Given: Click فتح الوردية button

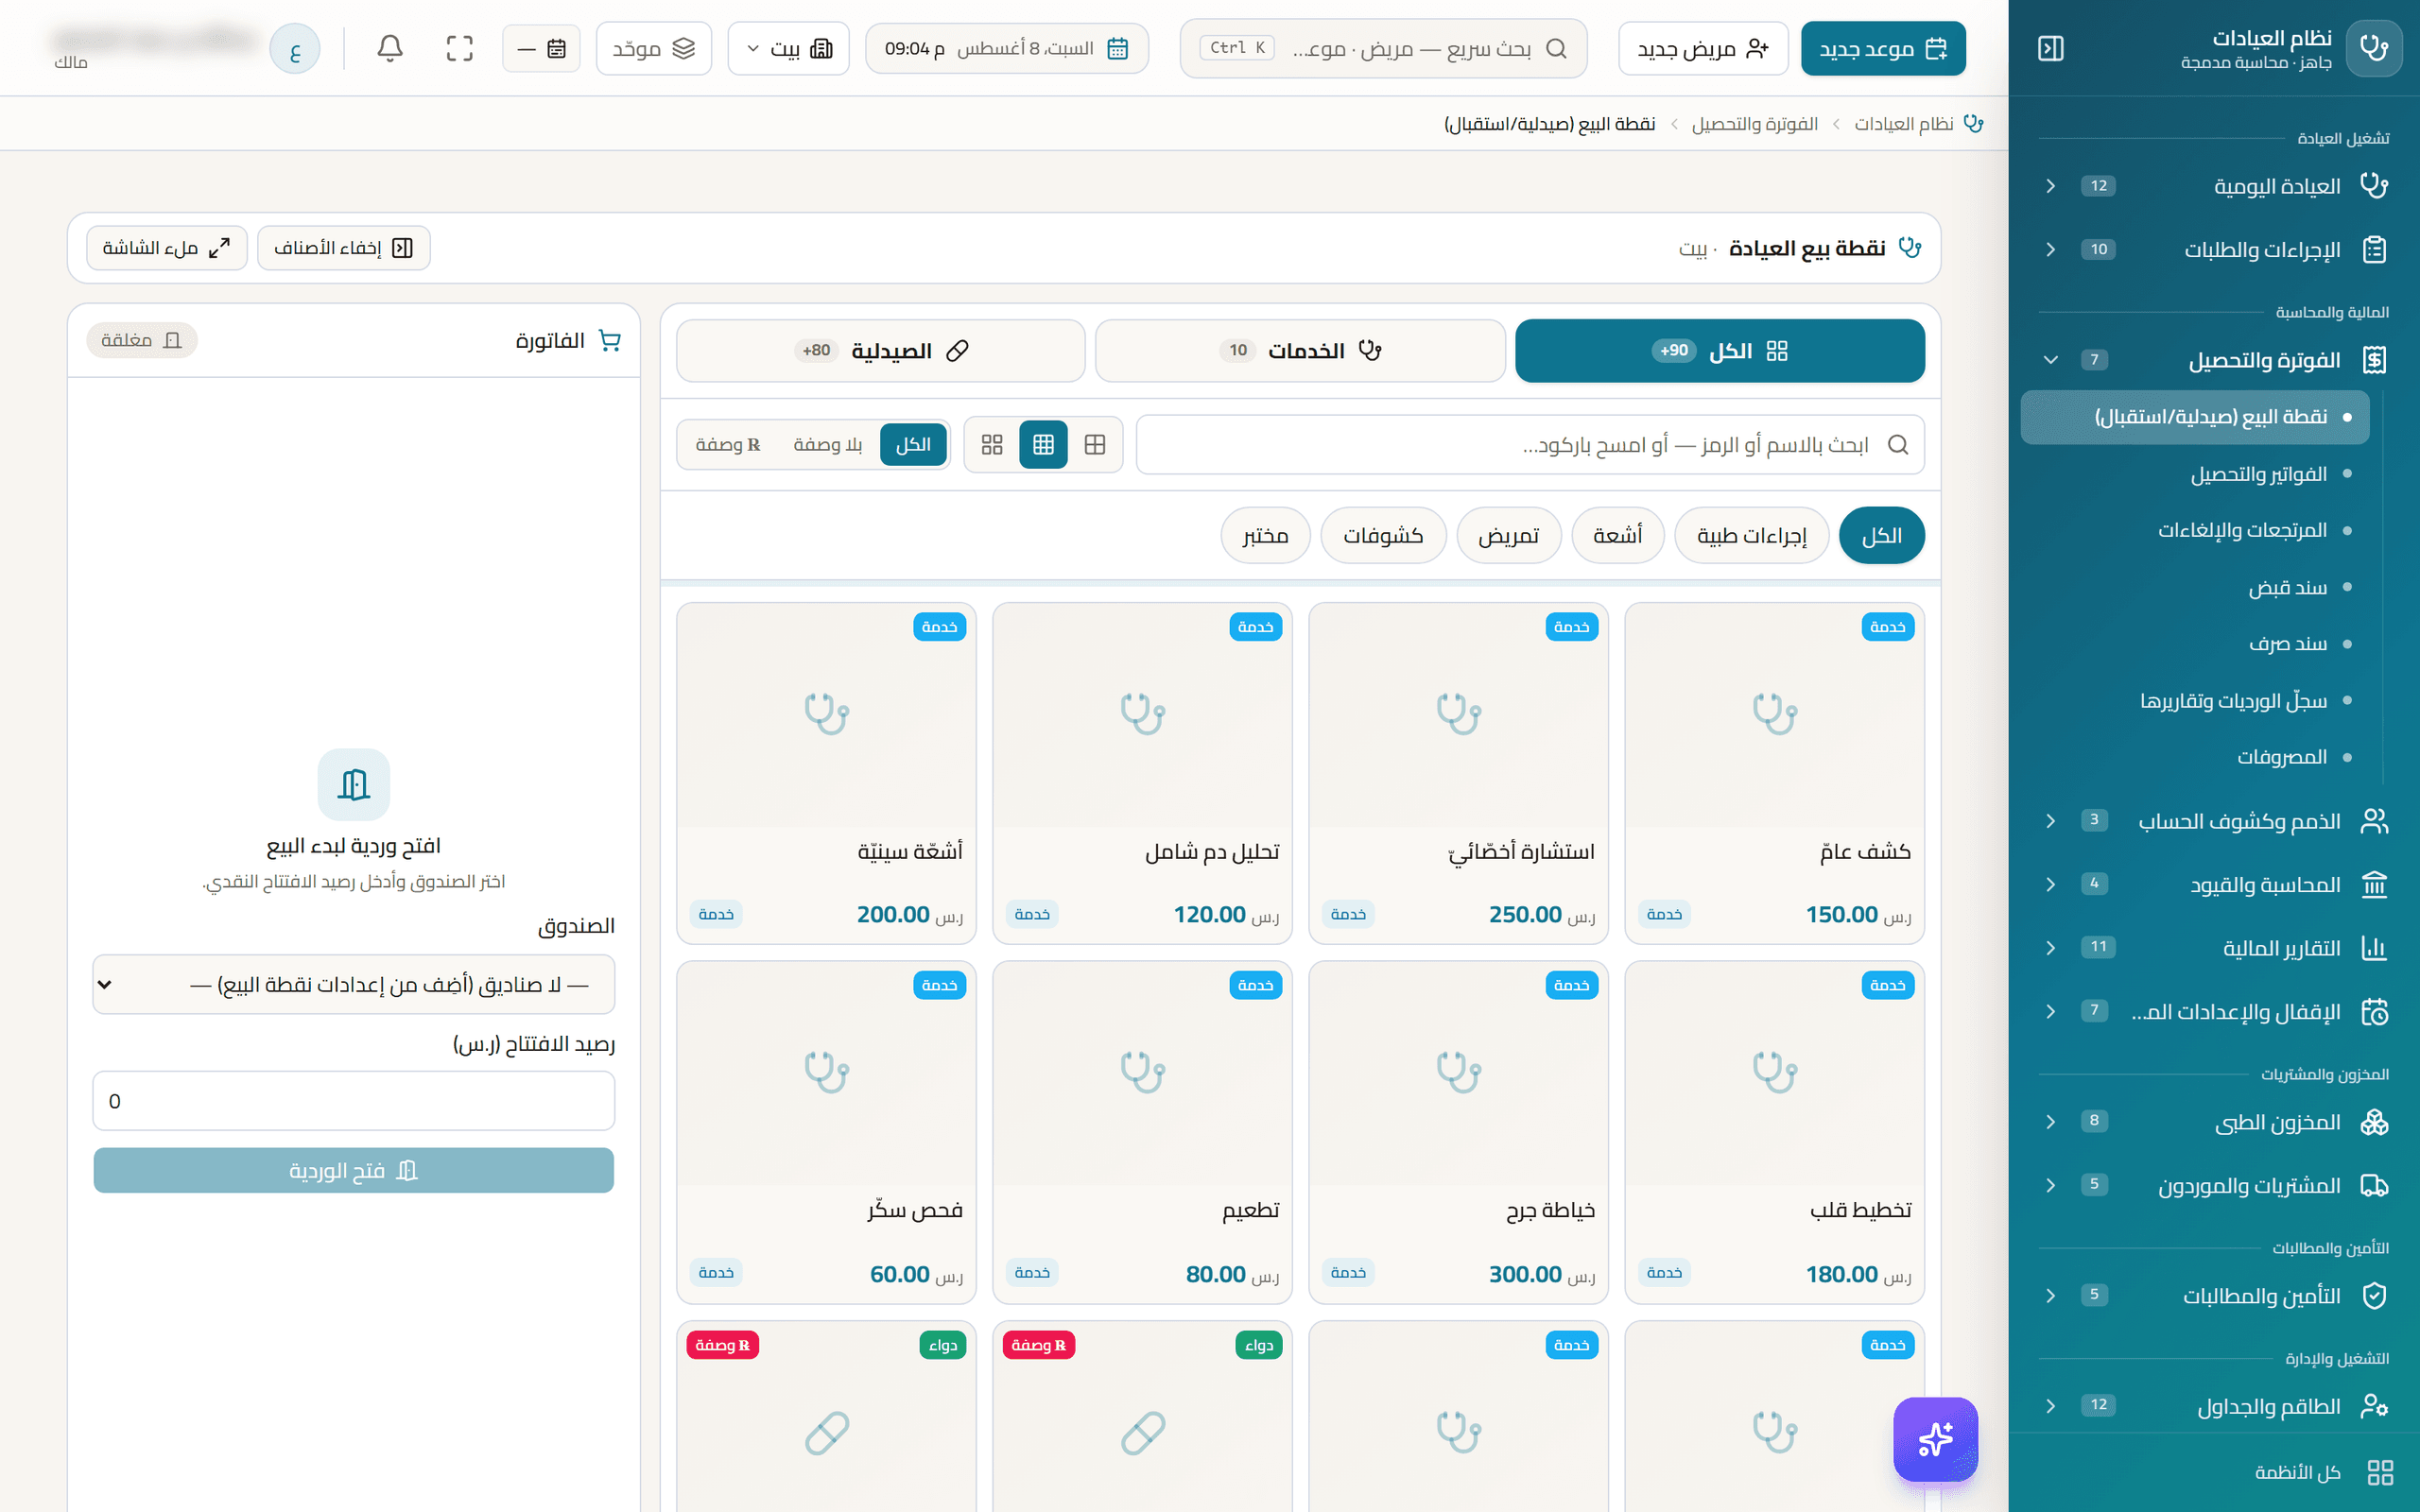Looking at the screenshot, I should pos(354,1170).
